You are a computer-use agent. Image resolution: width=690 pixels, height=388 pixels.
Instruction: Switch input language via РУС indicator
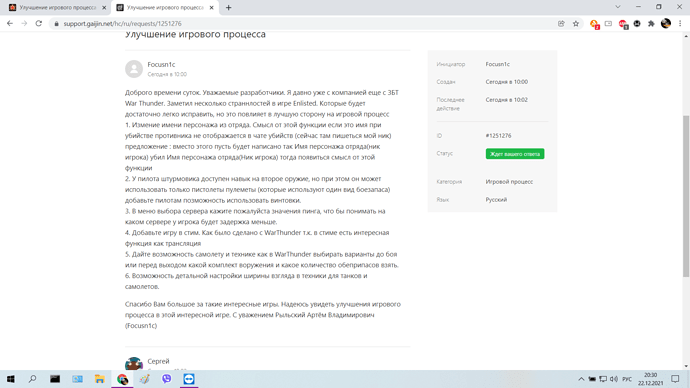click(x=627, y=379)
